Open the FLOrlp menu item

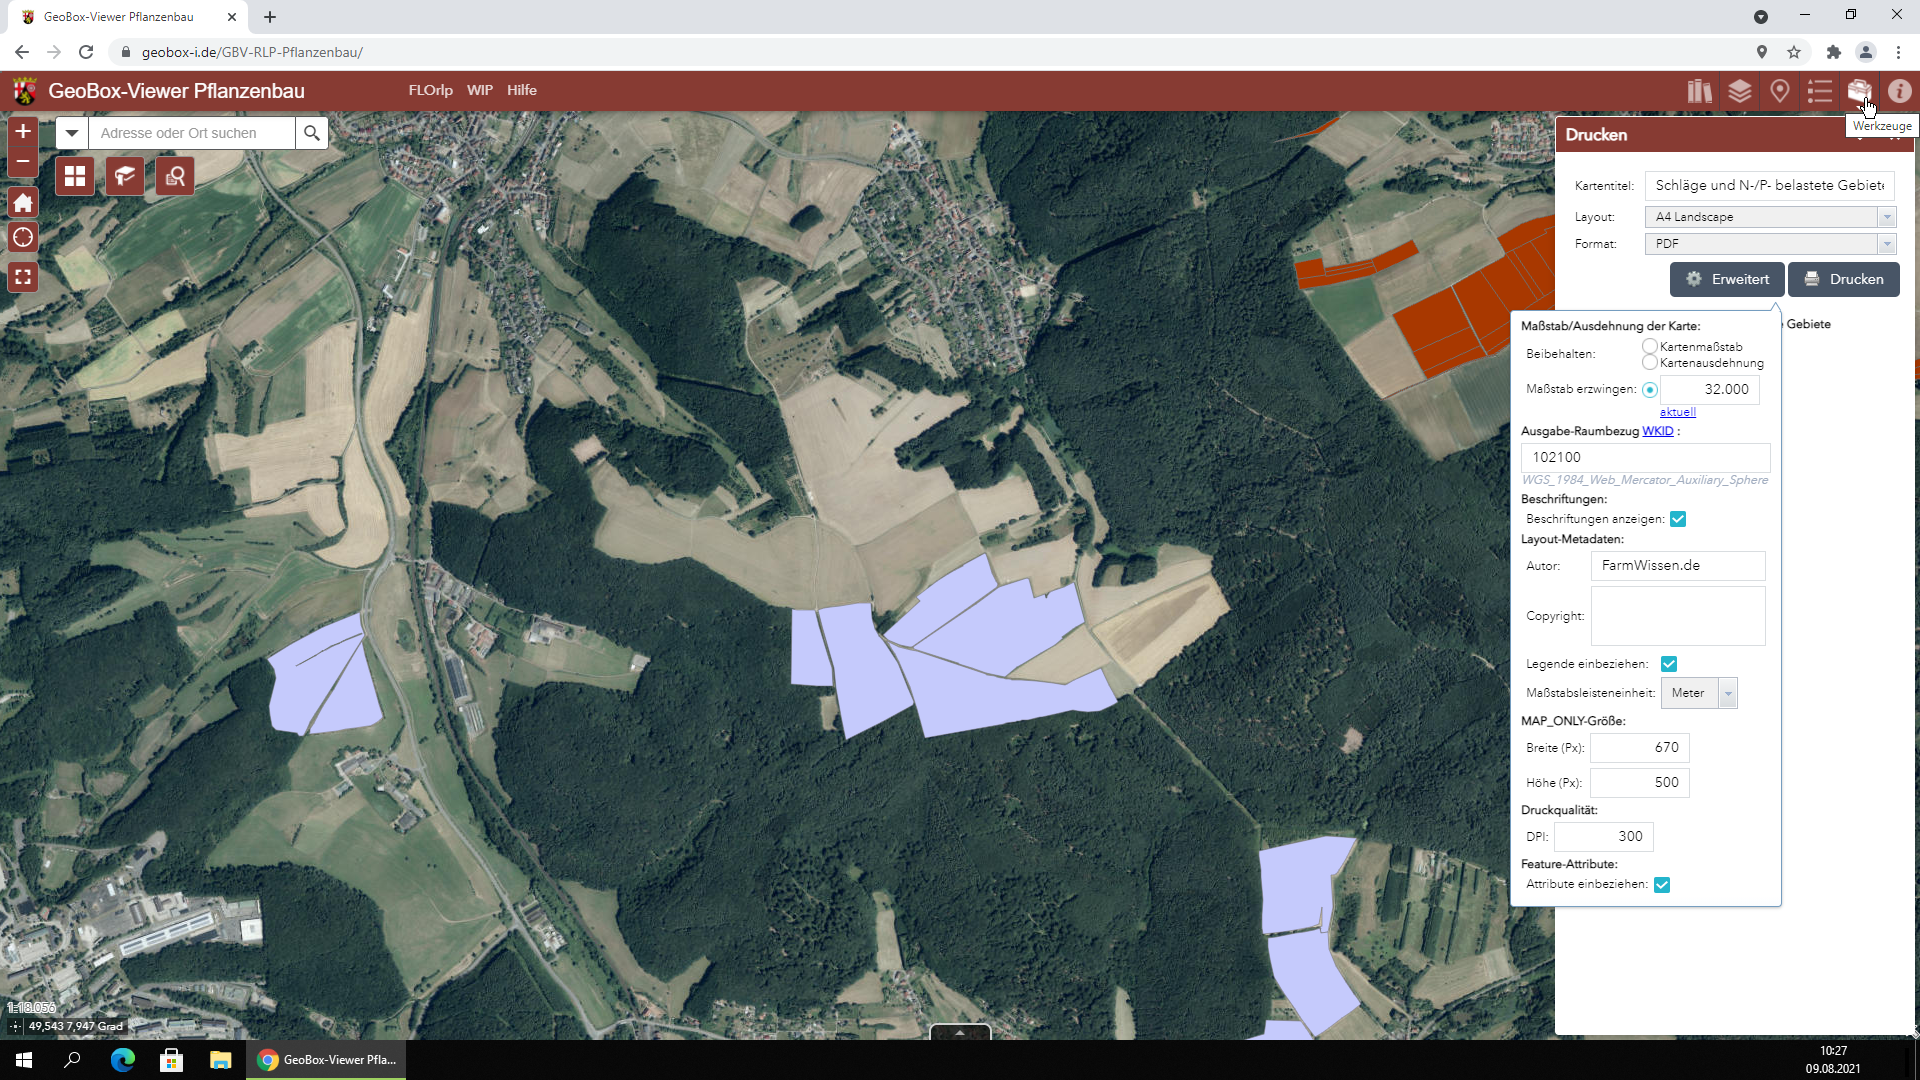pos(430,90)
